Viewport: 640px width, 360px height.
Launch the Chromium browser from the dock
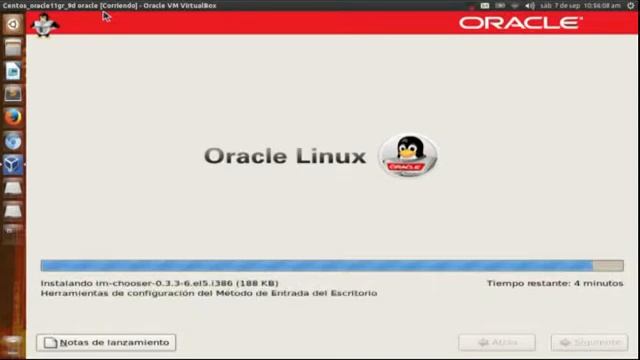pyautogui.click(x=13, y=141)
